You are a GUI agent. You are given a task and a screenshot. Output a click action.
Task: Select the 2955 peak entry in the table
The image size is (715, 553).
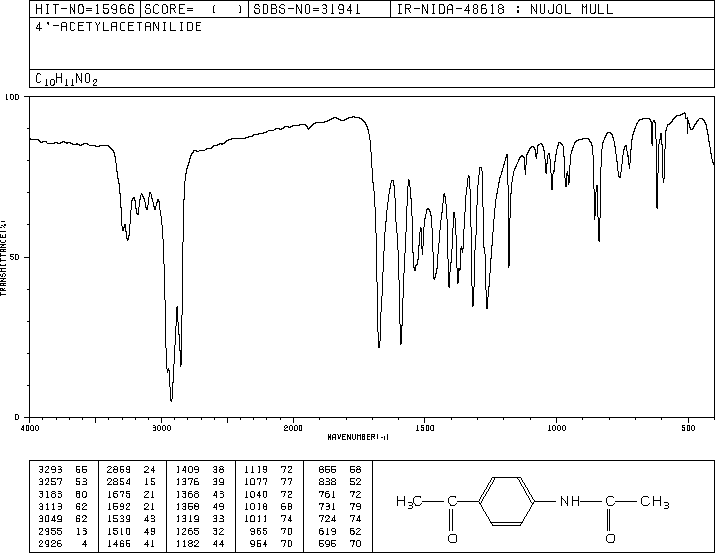63,532
